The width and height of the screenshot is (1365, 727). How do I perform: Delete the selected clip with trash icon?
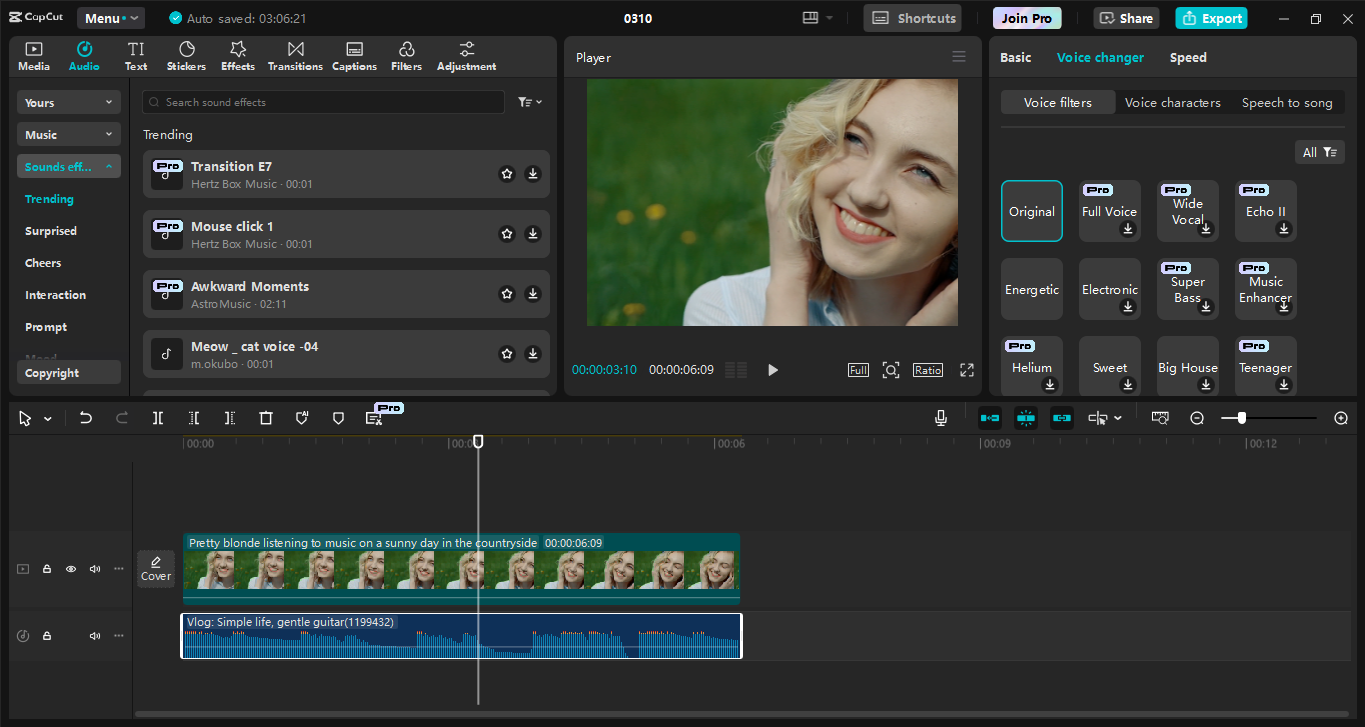click(266, 418)
